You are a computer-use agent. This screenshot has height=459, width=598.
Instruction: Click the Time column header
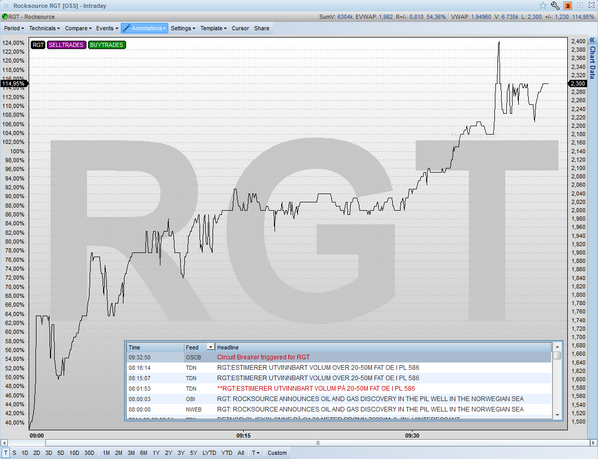[155, 347]
